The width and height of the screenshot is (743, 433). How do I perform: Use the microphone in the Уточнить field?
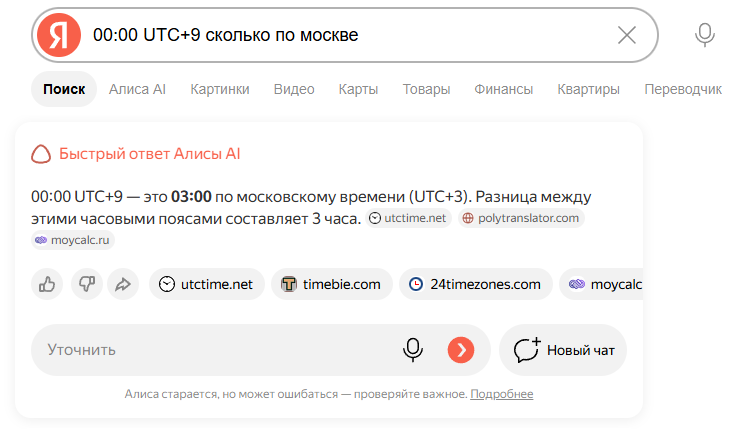point(413,350)
